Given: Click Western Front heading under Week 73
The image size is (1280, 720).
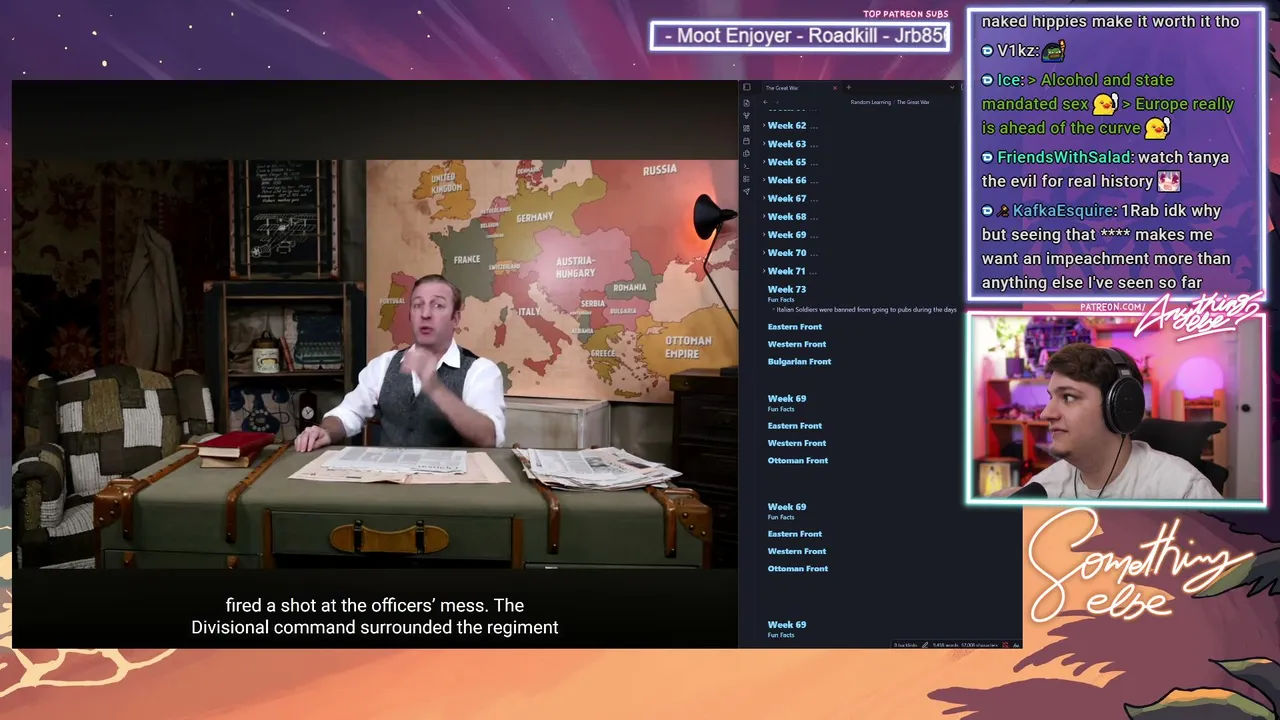Looking at the screenshot, I should click(x=797, y=344).
